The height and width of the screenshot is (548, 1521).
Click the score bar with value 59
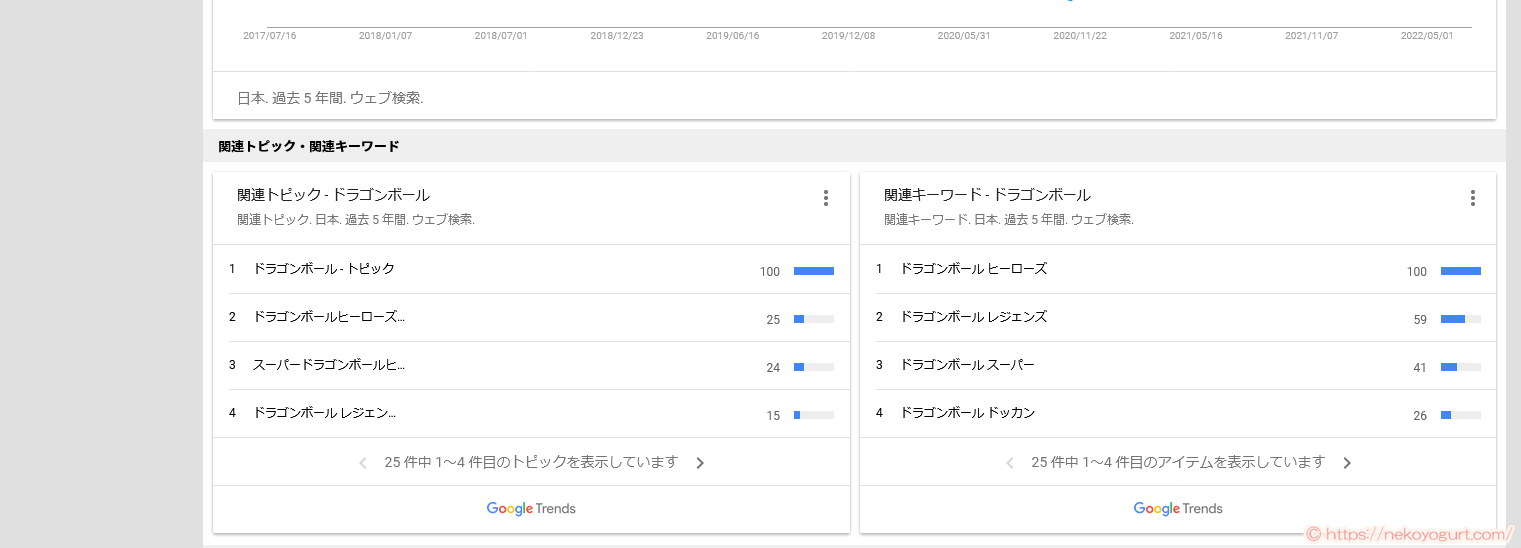1460,319
